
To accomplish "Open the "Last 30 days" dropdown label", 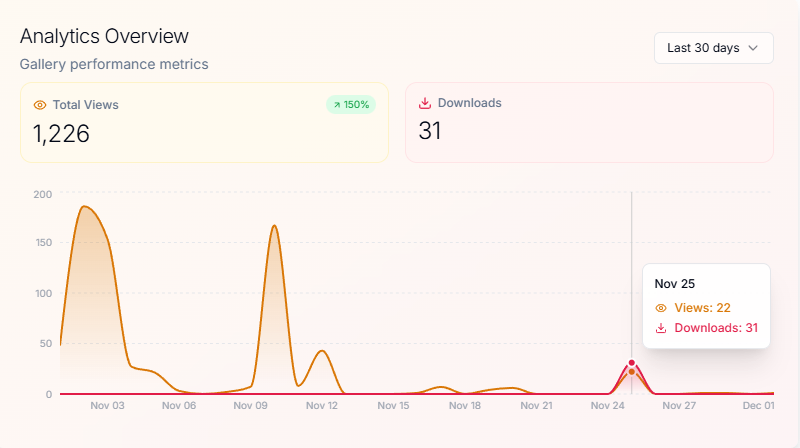I will [702, 47].
